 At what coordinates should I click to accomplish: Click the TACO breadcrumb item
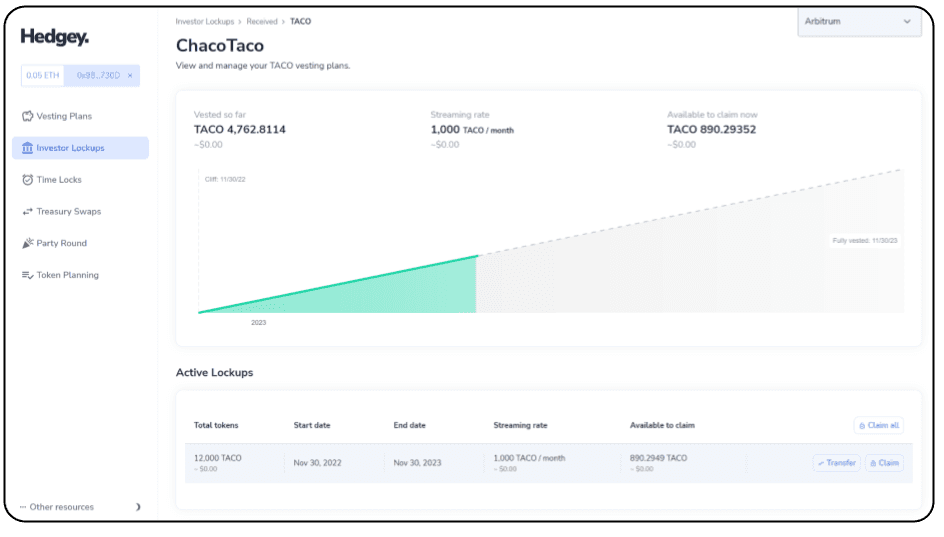[x=300, y=22]
